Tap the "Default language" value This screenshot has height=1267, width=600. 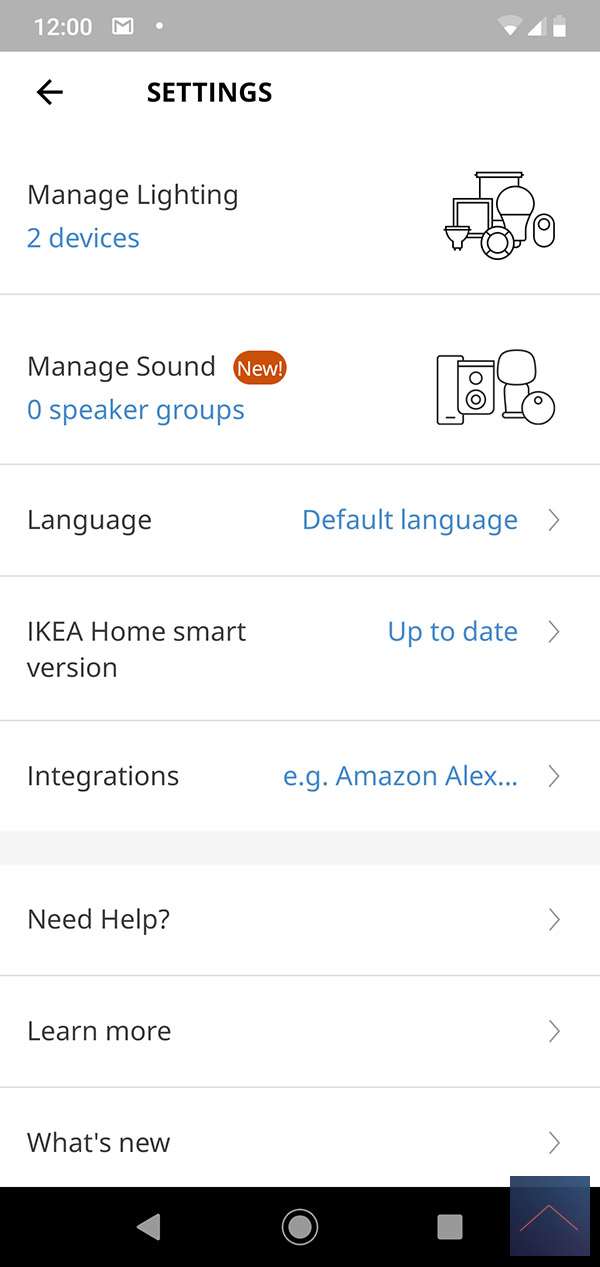point(410,520)
